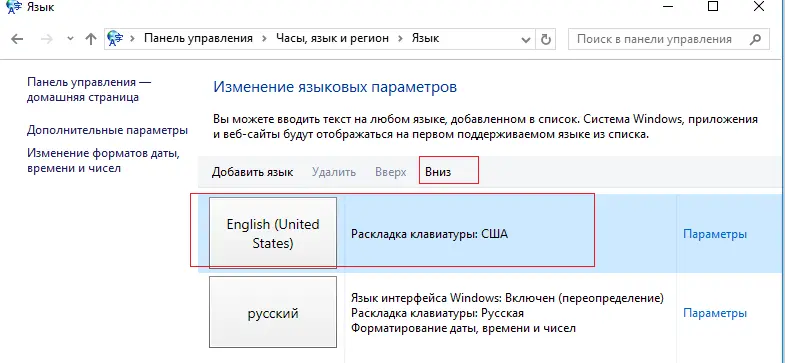Click the forward navigation arrow
The image size is (785, 363).
point(47,39)
